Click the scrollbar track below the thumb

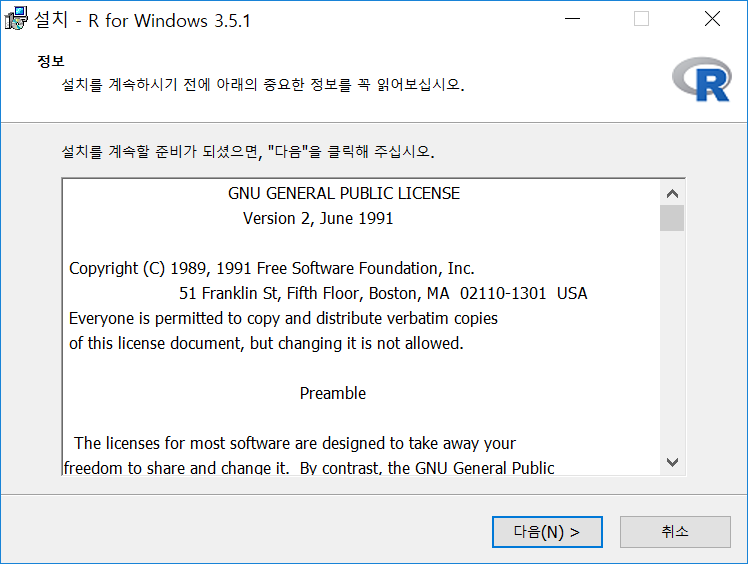(x=672, y=341)
